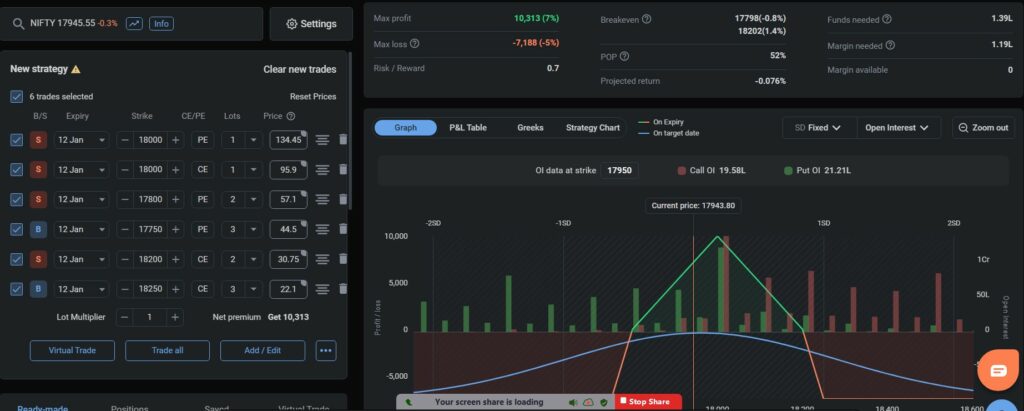The width and height of the screenshot is (1024, 411).
Task: Uncheck the 18000 CE trade checkbox
Action: coord(16,169)
